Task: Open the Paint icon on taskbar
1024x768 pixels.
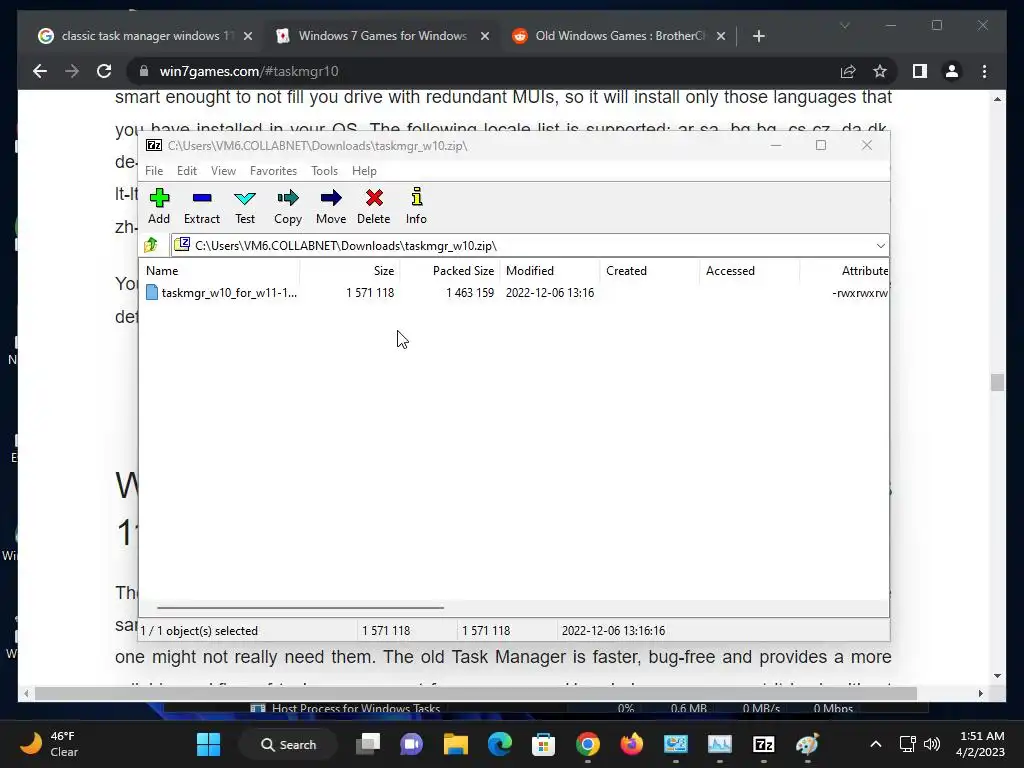Action: click(808, 744)
